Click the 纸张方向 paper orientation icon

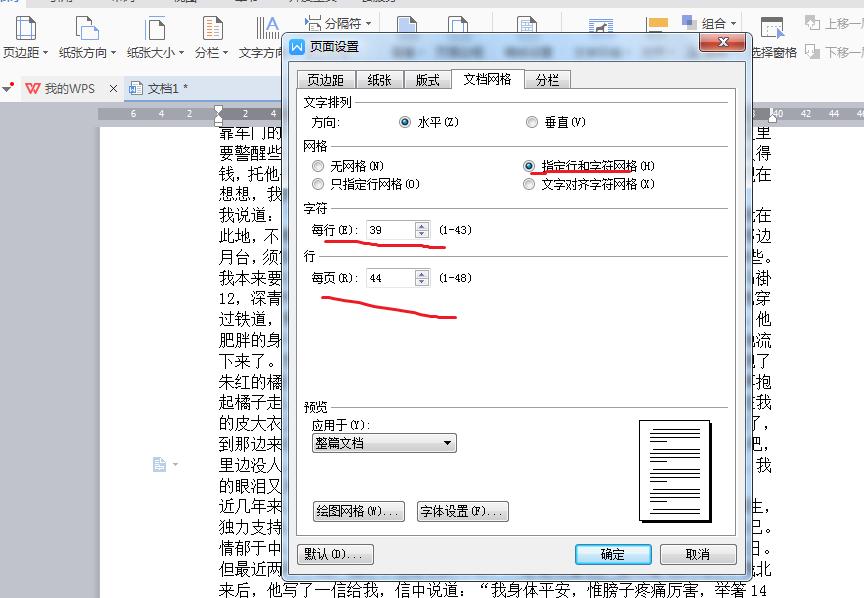pos(84,39)
